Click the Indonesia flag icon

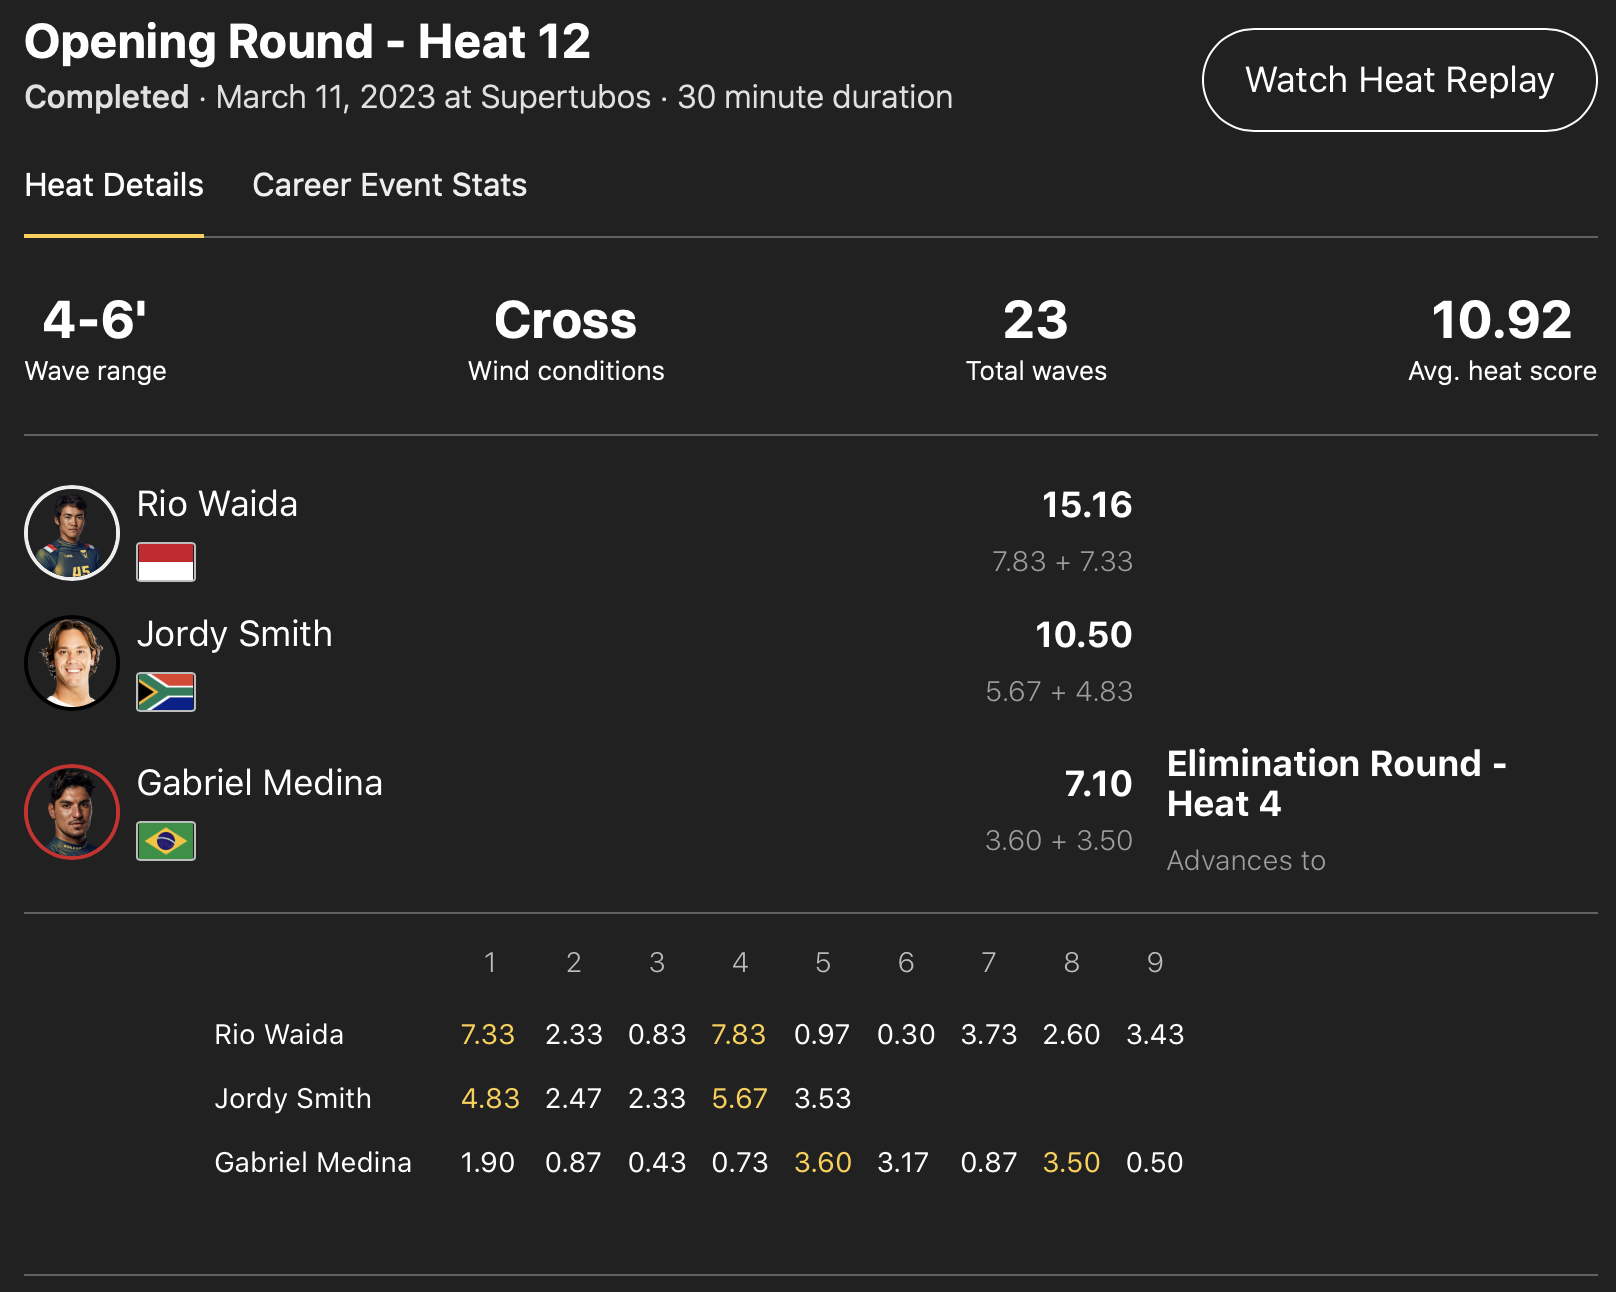tap(166, 562)
